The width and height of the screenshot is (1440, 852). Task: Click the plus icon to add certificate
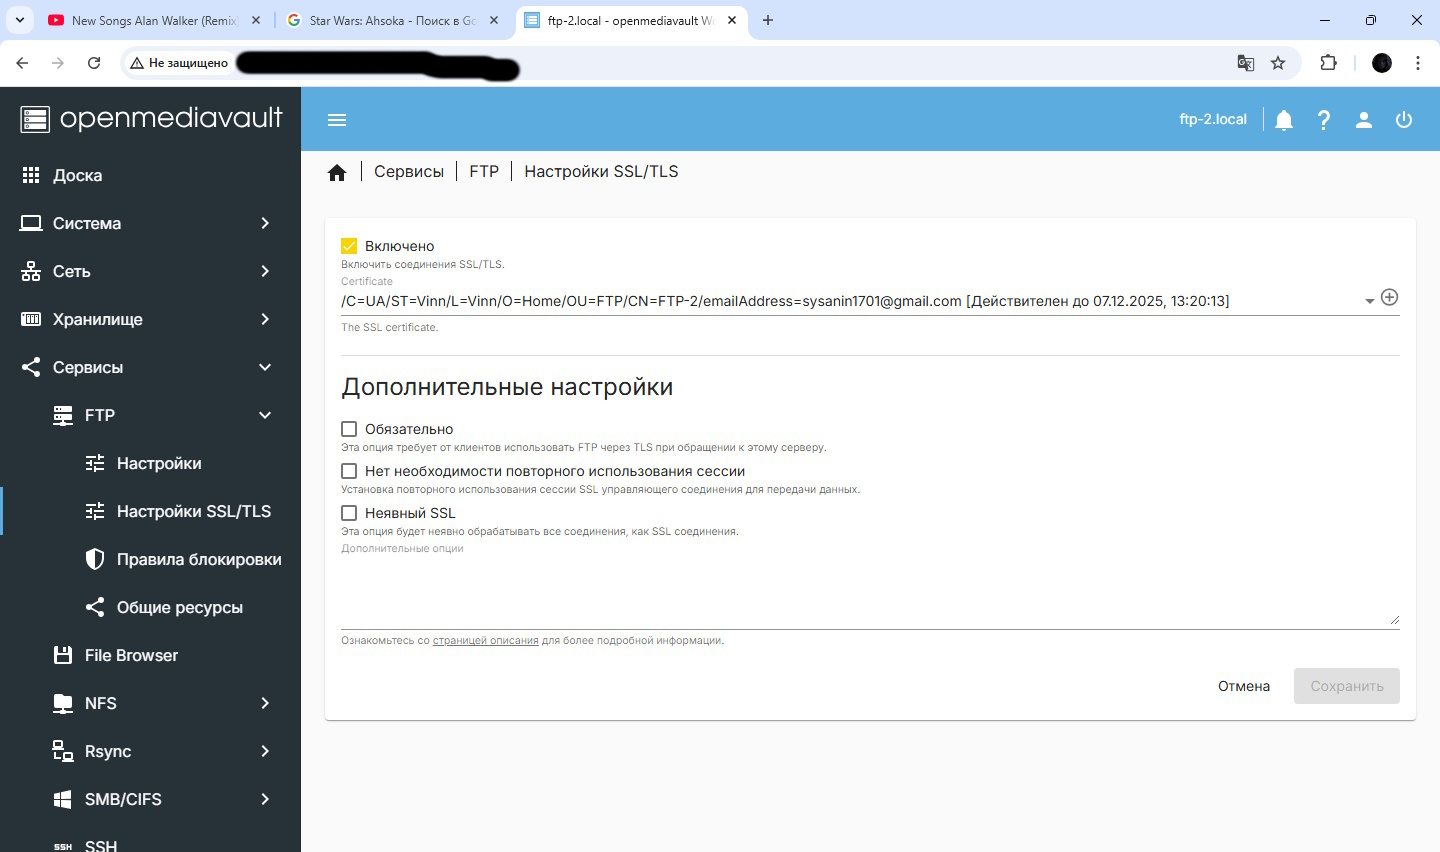[1389, 297]
